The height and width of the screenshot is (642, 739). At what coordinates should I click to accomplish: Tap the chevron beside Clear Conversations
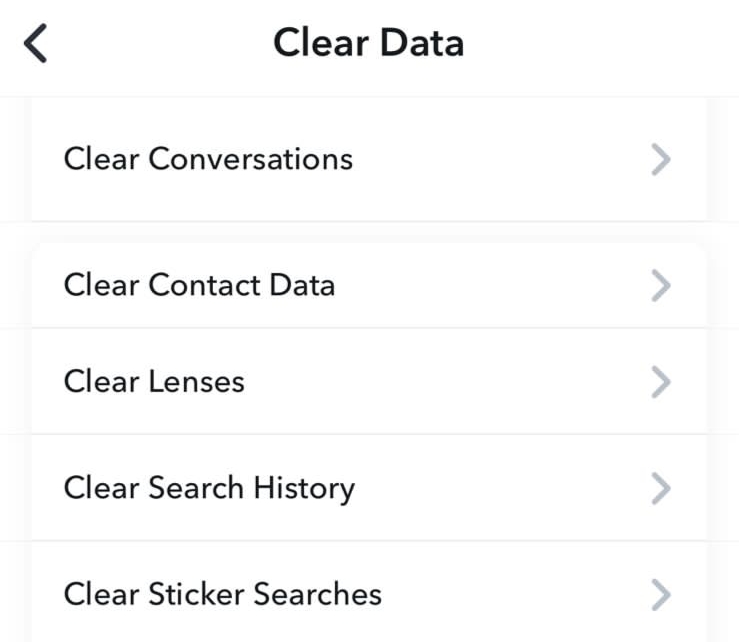(x=661, y=159)
